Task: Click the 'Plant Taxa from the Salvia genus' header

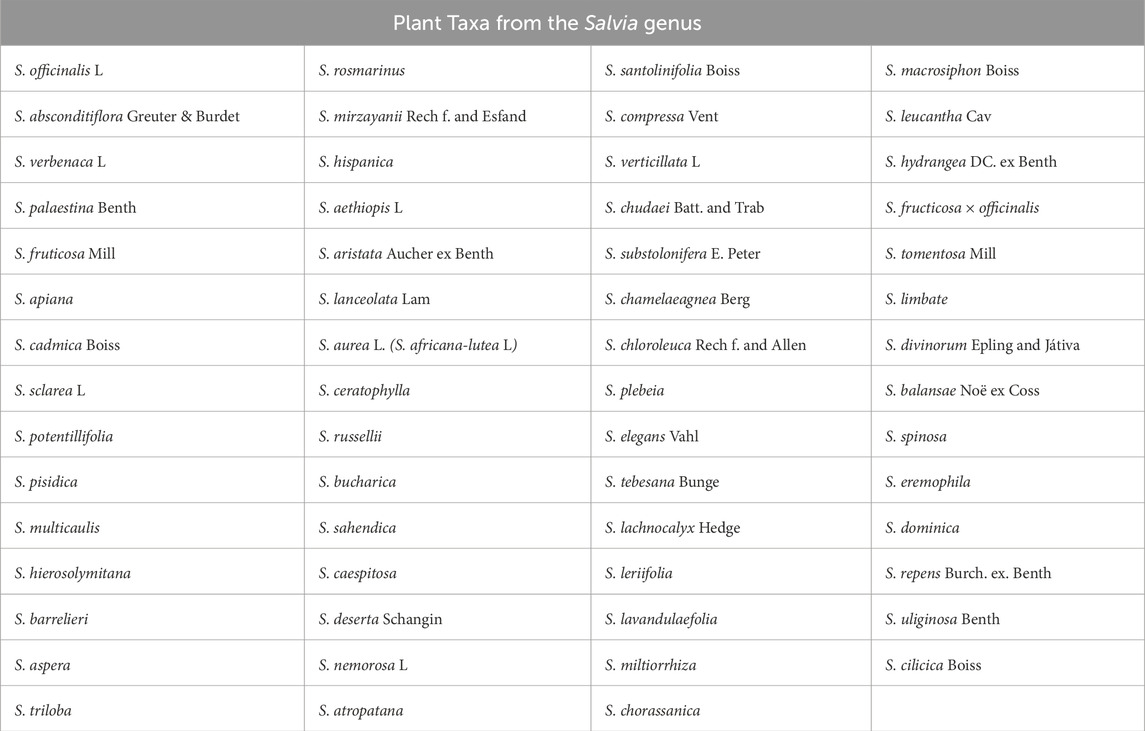Action: [x=572, y=23]
